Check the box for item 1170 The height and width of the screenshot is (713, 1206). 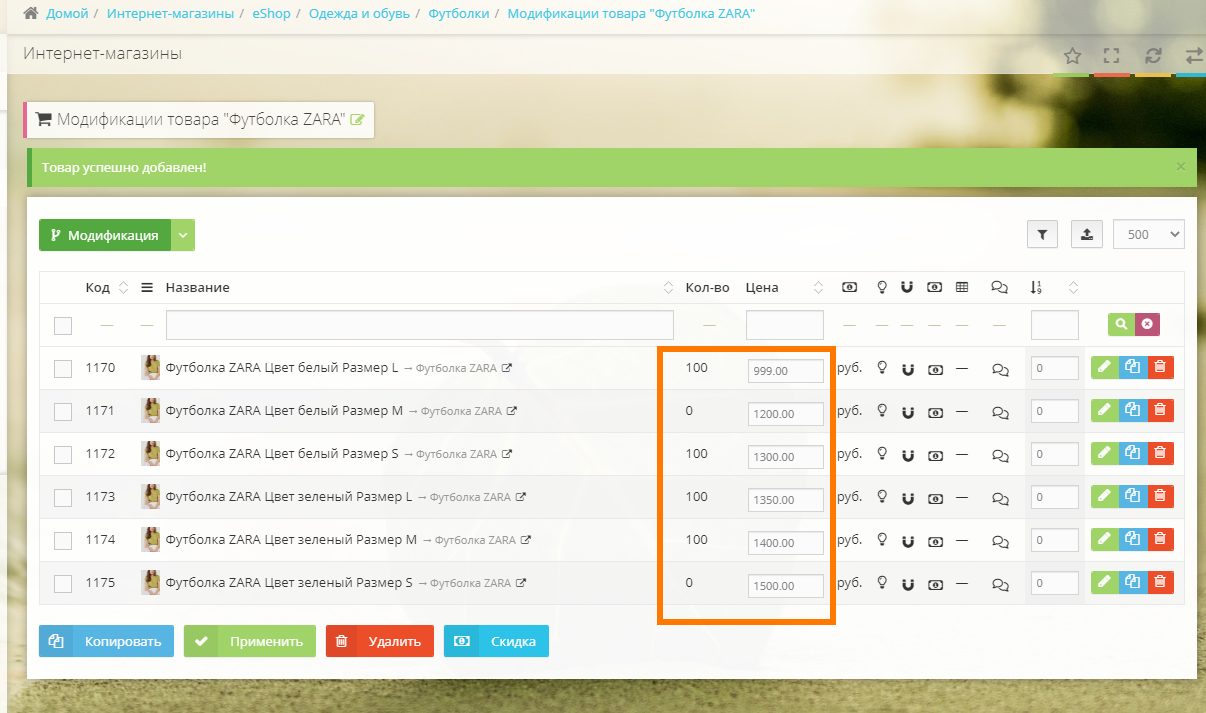(x=63, y=368)
